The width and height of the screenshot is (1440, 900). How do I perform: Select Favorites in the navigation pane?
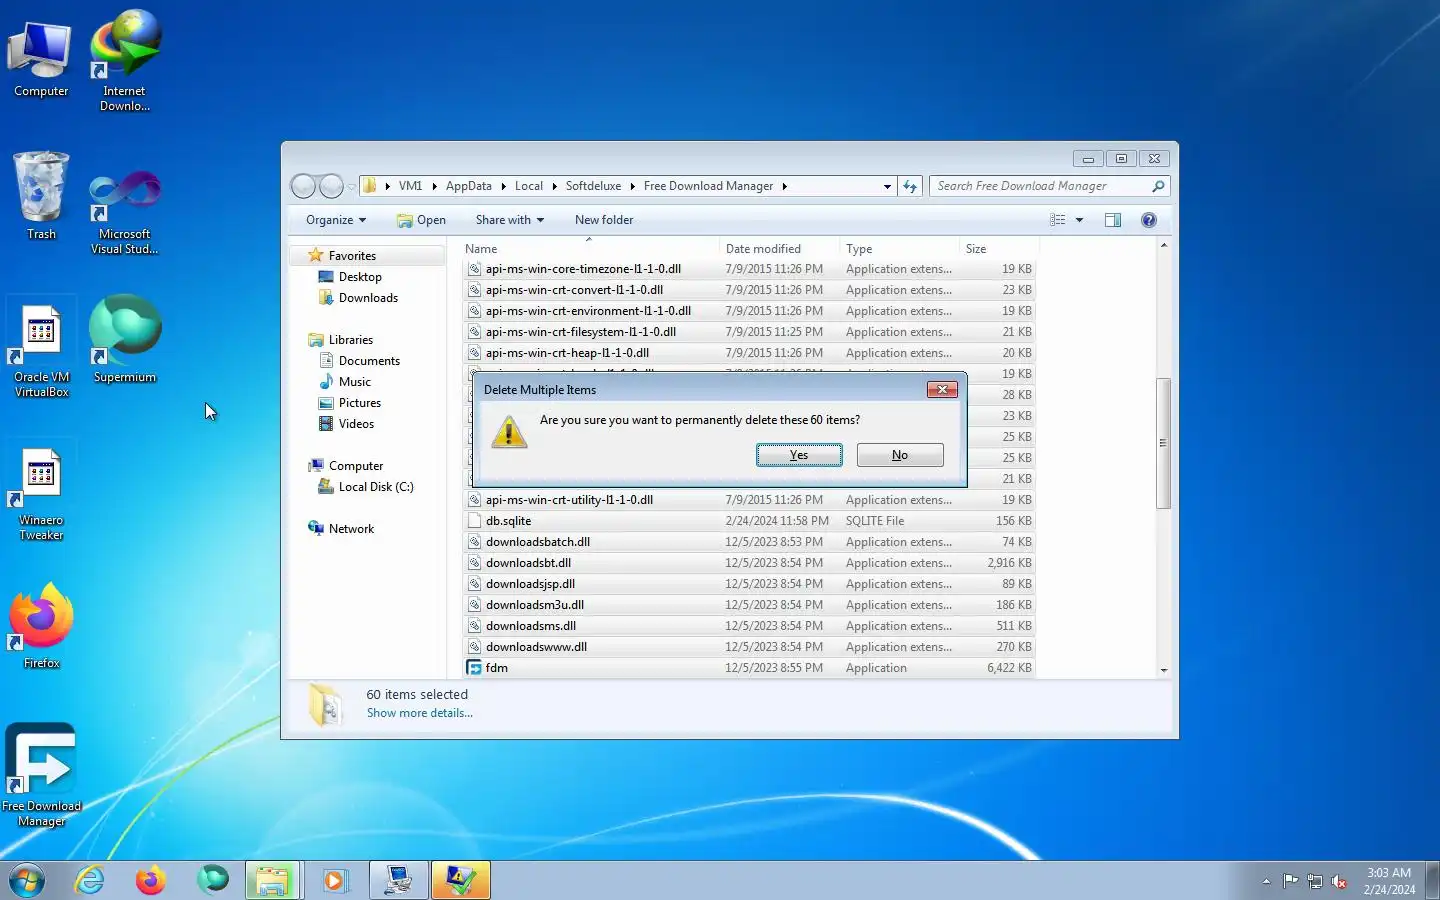tap(352, 256)
